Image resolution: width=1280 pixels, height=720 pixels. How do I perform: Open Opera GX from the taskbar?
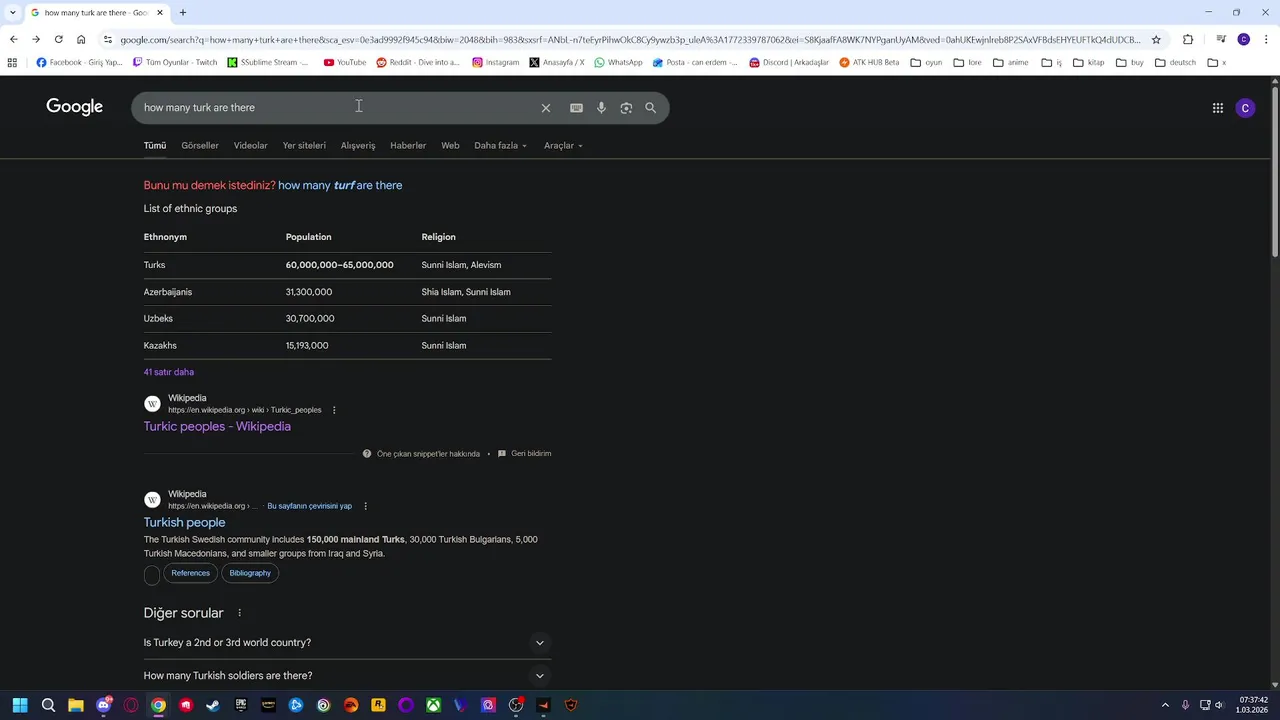tap(131, 705)
